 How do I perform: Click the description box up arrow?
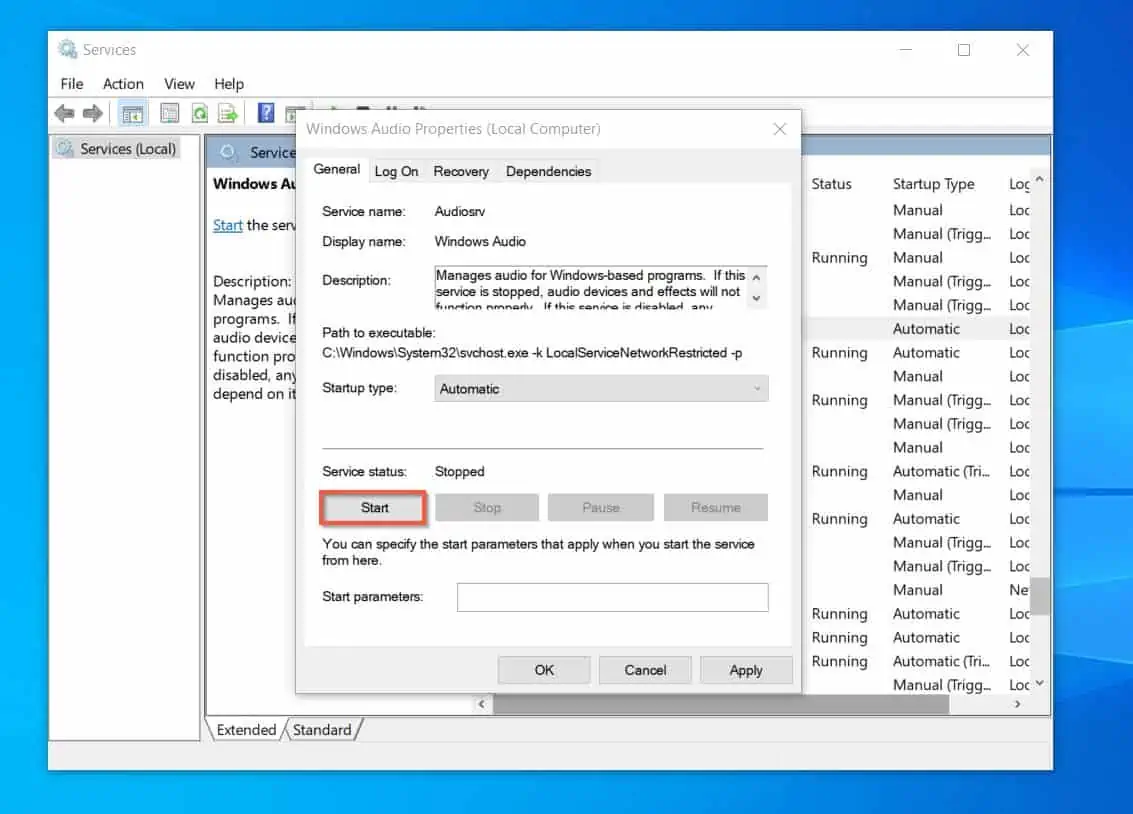(756, 277)
